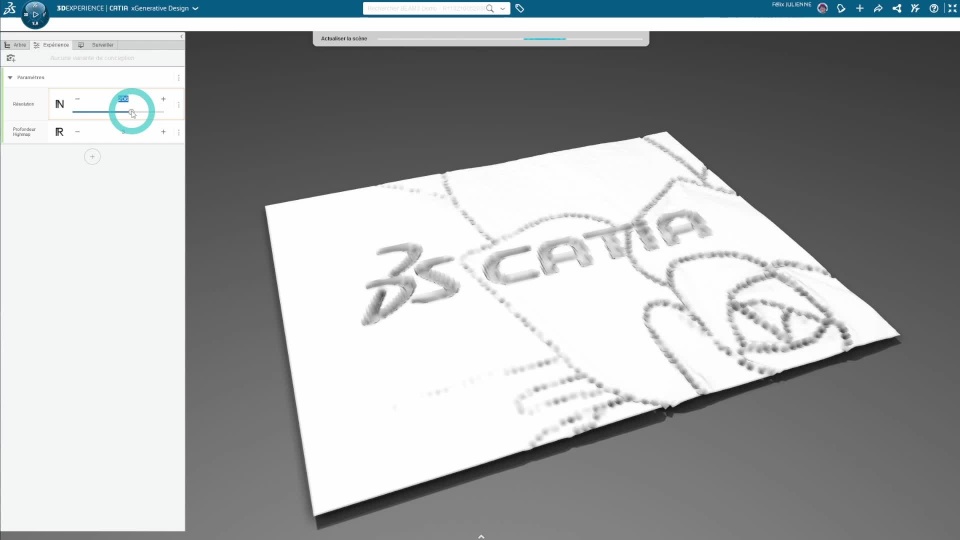Click the search magnifier icon
The height and width of the screenshot is (540, 960).
[x=490, y=9]
